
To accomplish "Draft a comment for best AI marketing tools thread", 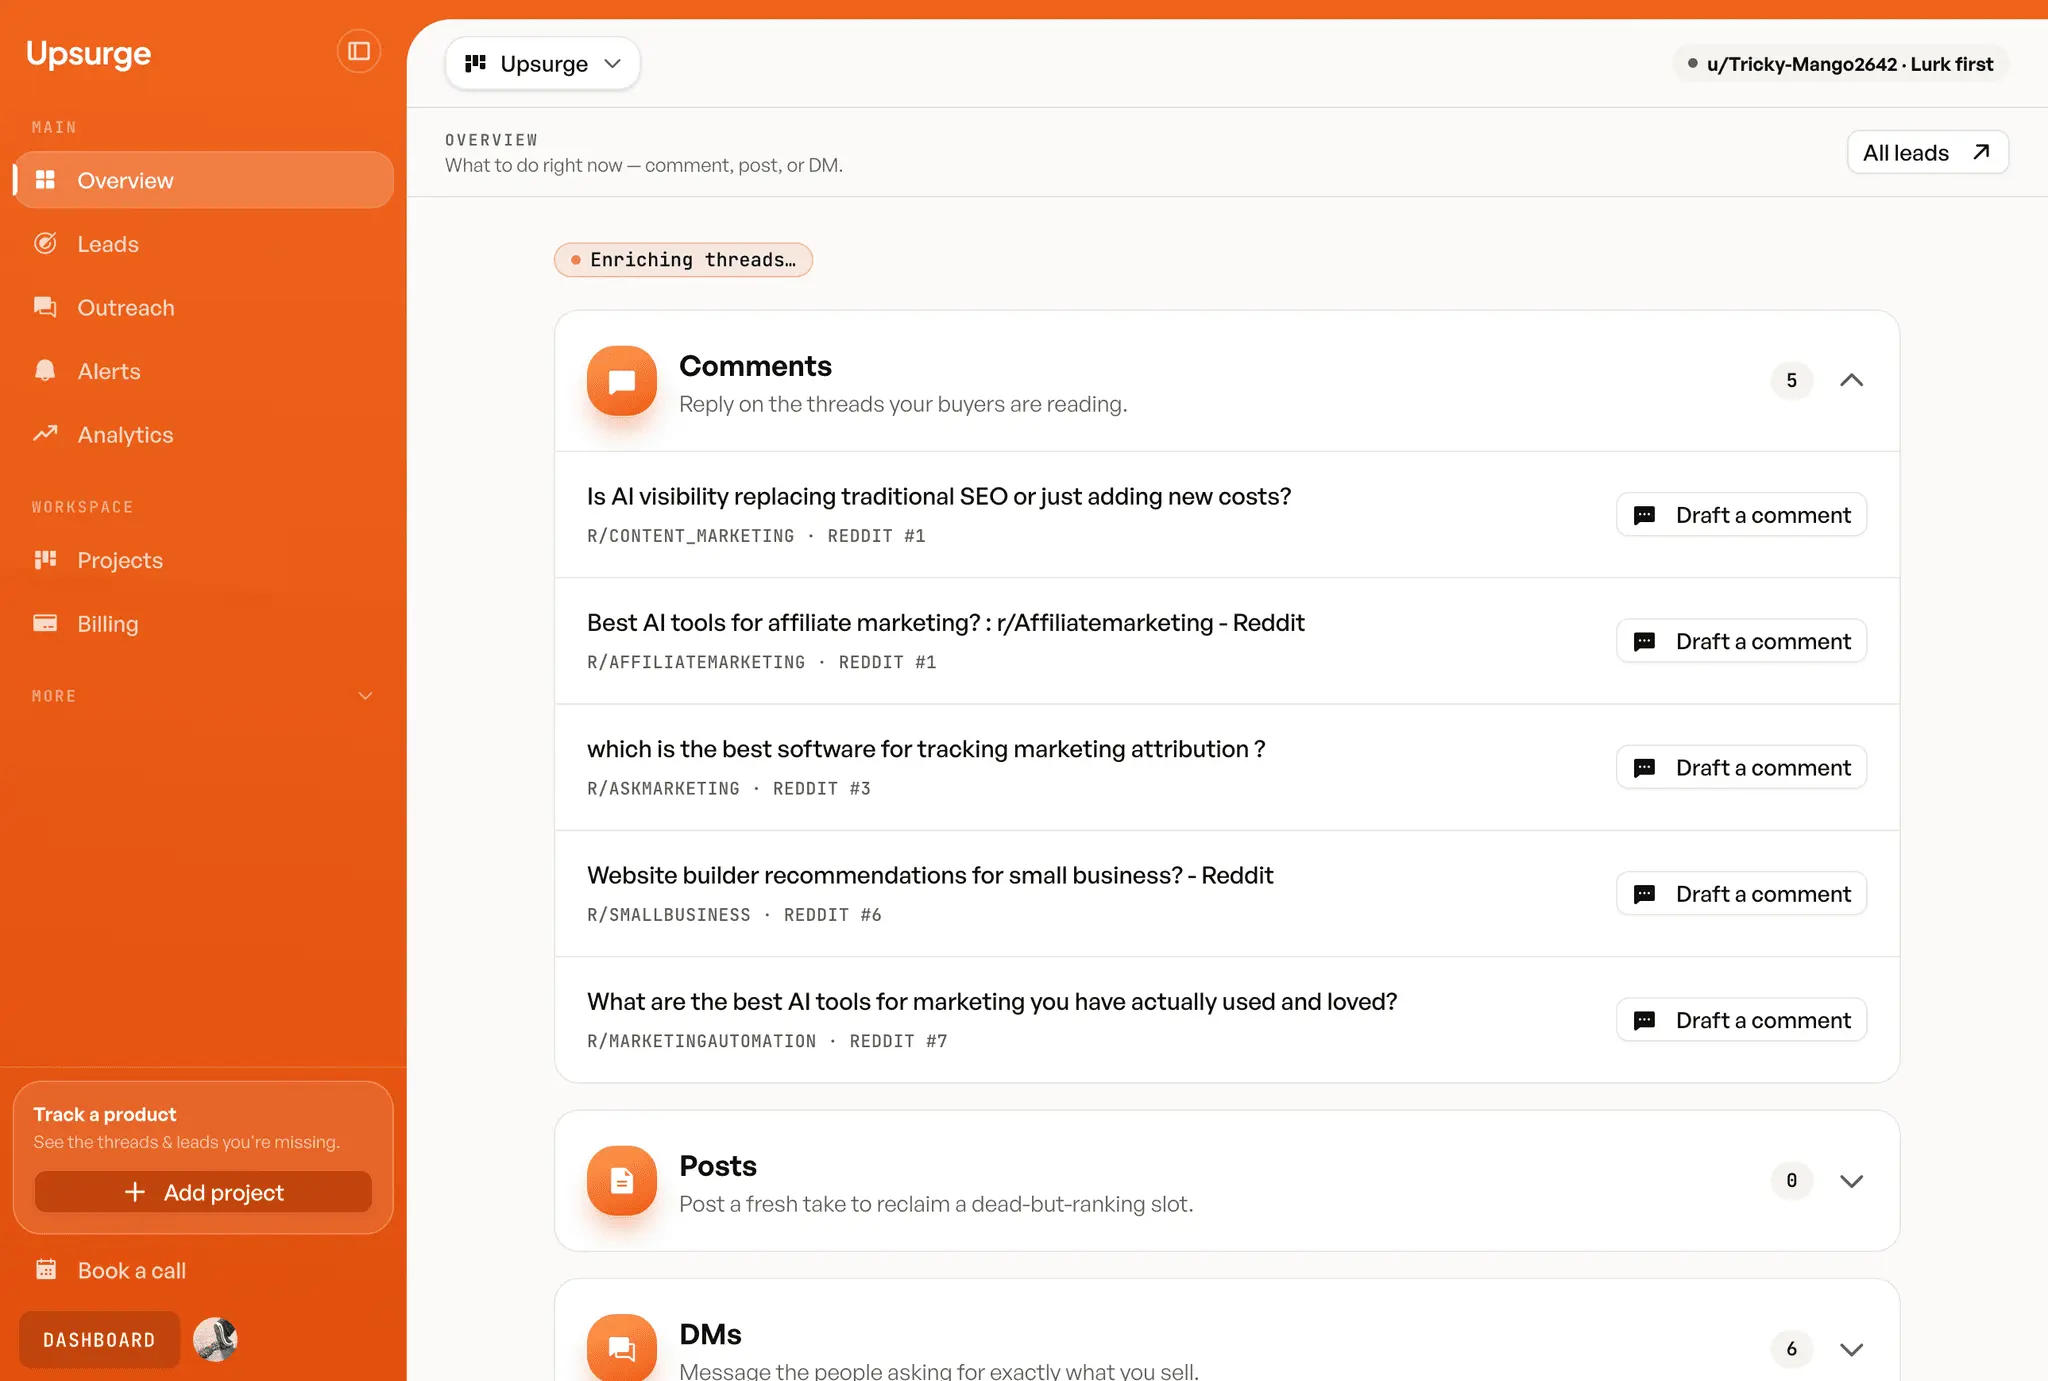I will click(x=1741, y=1020).
